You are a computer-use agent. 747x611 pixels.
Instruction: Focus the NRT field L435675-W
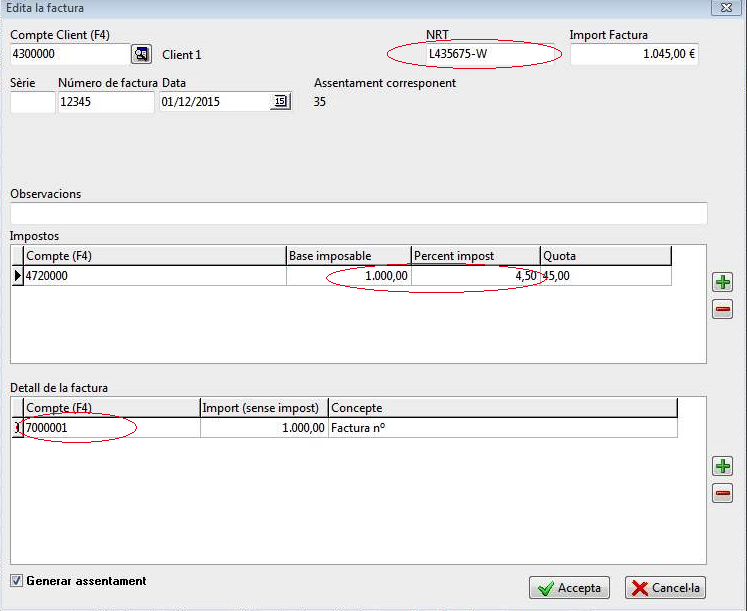pyautogui.click(x=491, y=54)
